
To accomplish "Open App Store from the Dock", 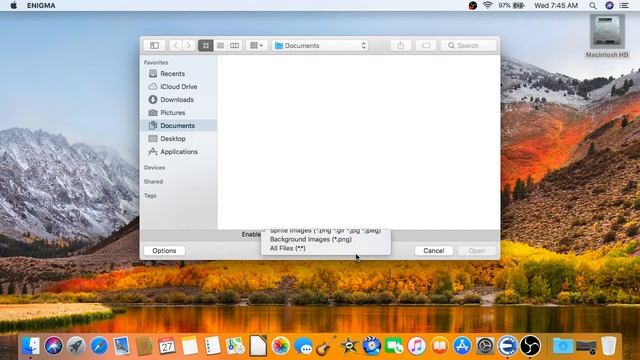I will point(462,346).
